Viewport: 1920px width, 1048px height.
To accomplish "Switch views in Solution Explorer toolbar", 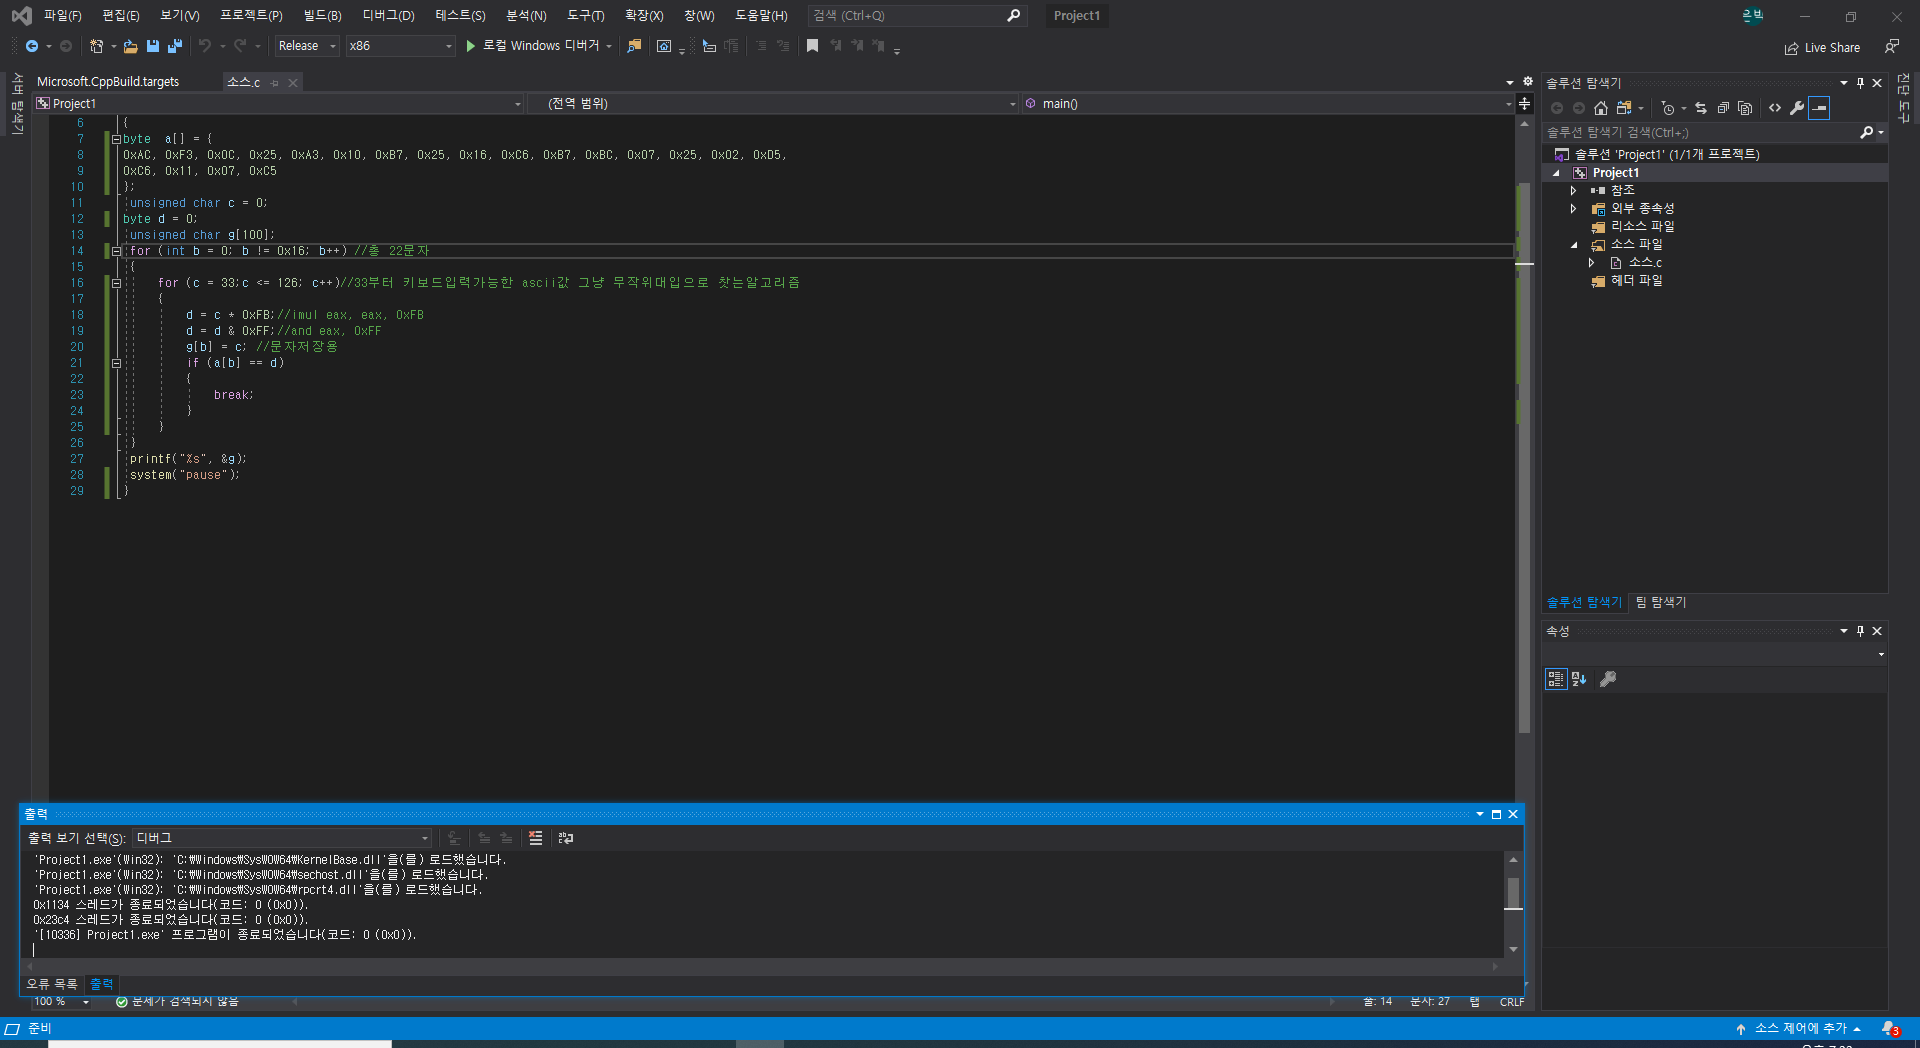I will pyautogui.click(x=1624, y=108).
